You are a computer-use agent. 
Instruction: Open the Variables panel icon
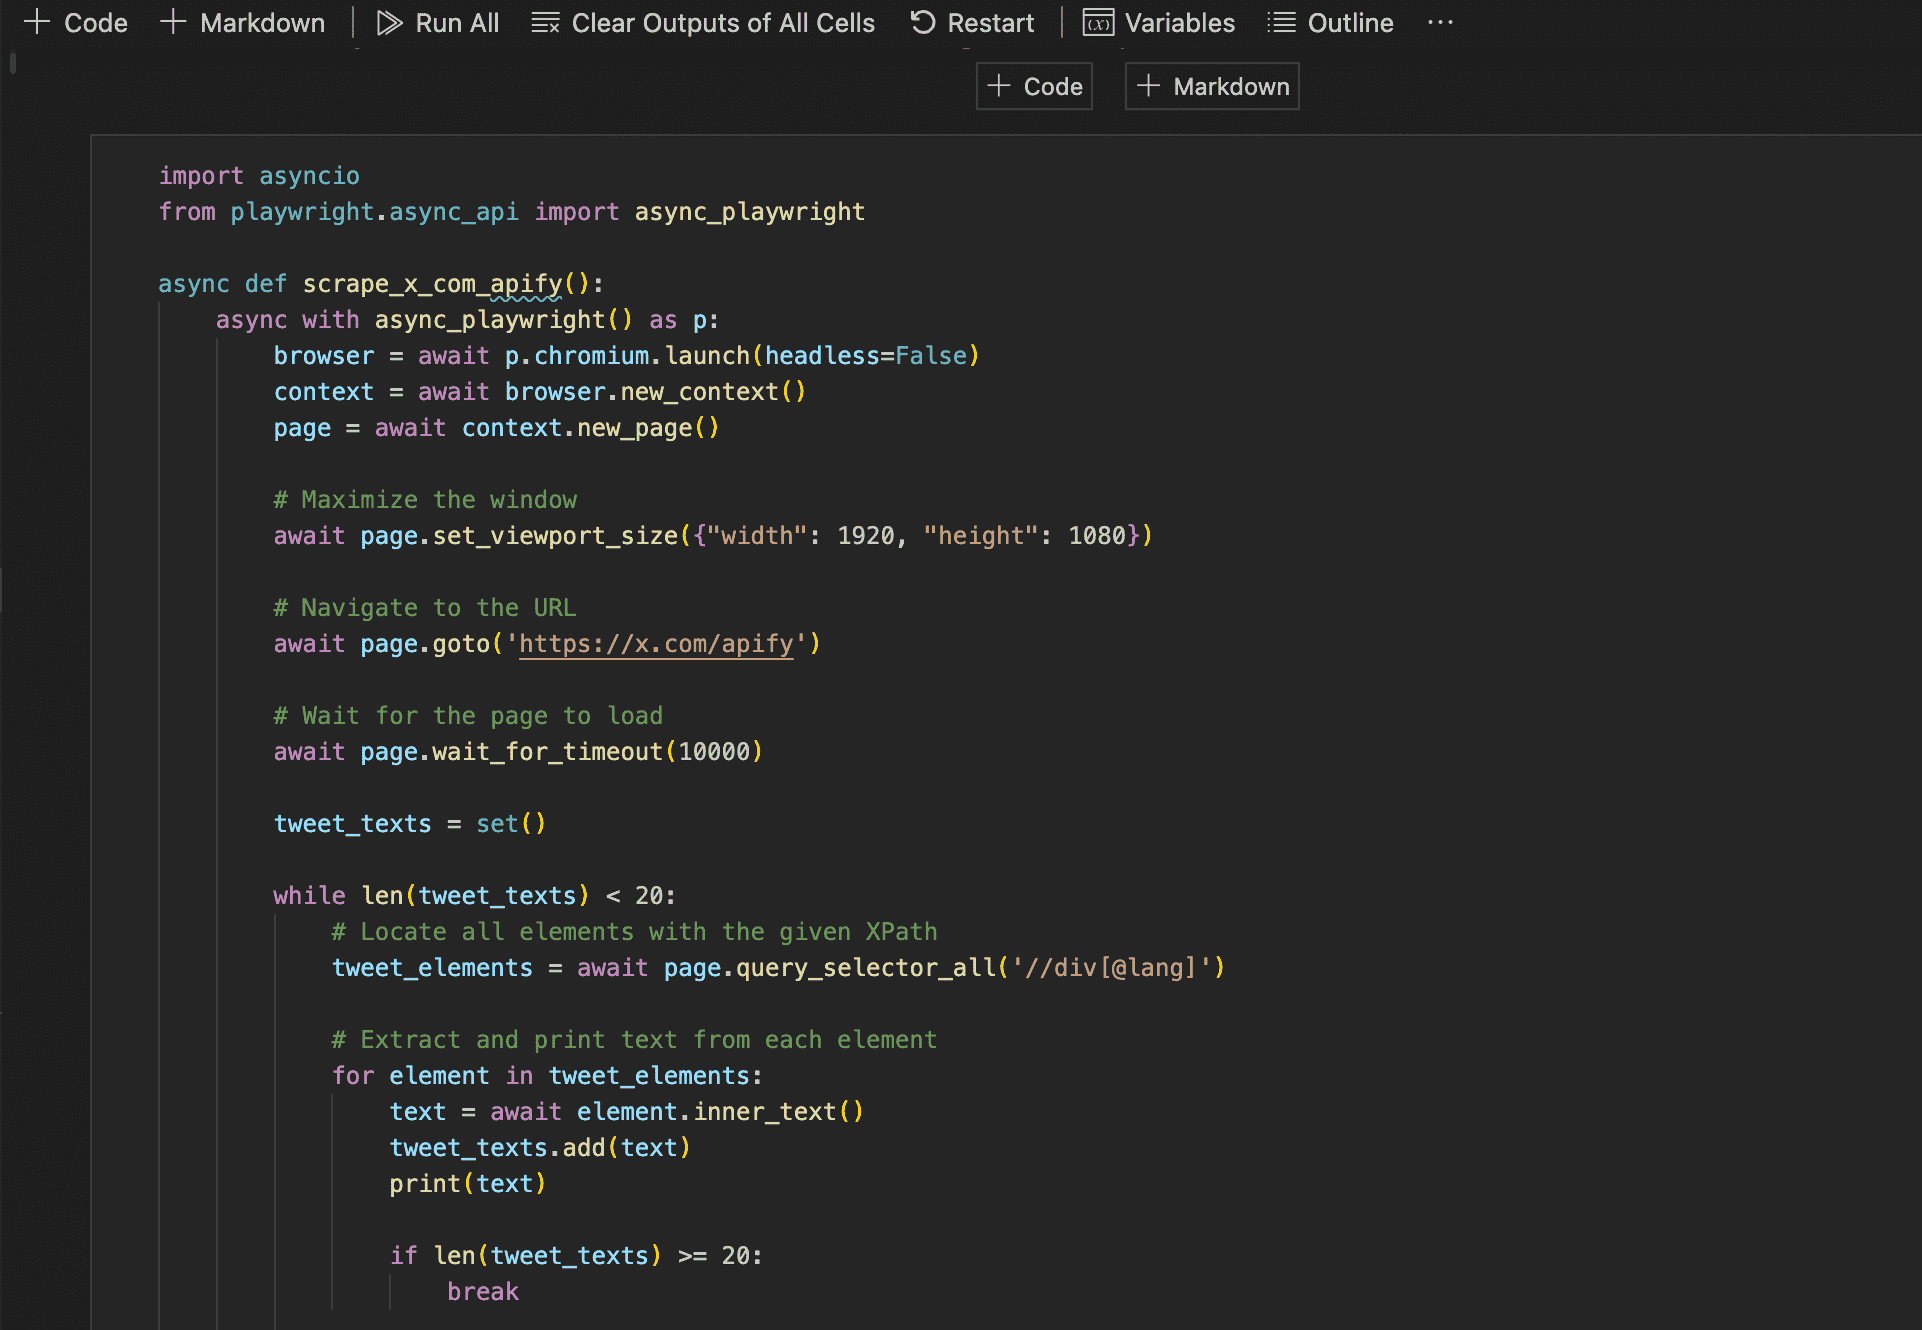coord(1096,23)
